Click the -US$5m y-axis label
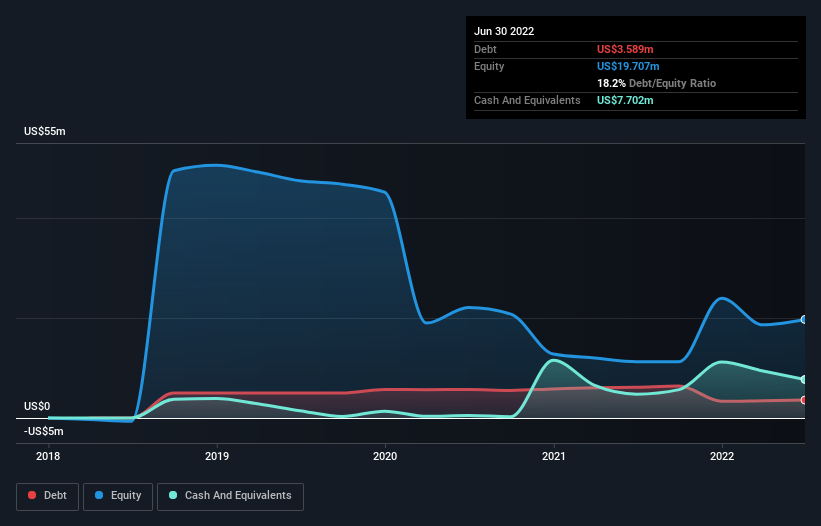The height and width of the screenshot is (526, 821). tap(43, 431)
